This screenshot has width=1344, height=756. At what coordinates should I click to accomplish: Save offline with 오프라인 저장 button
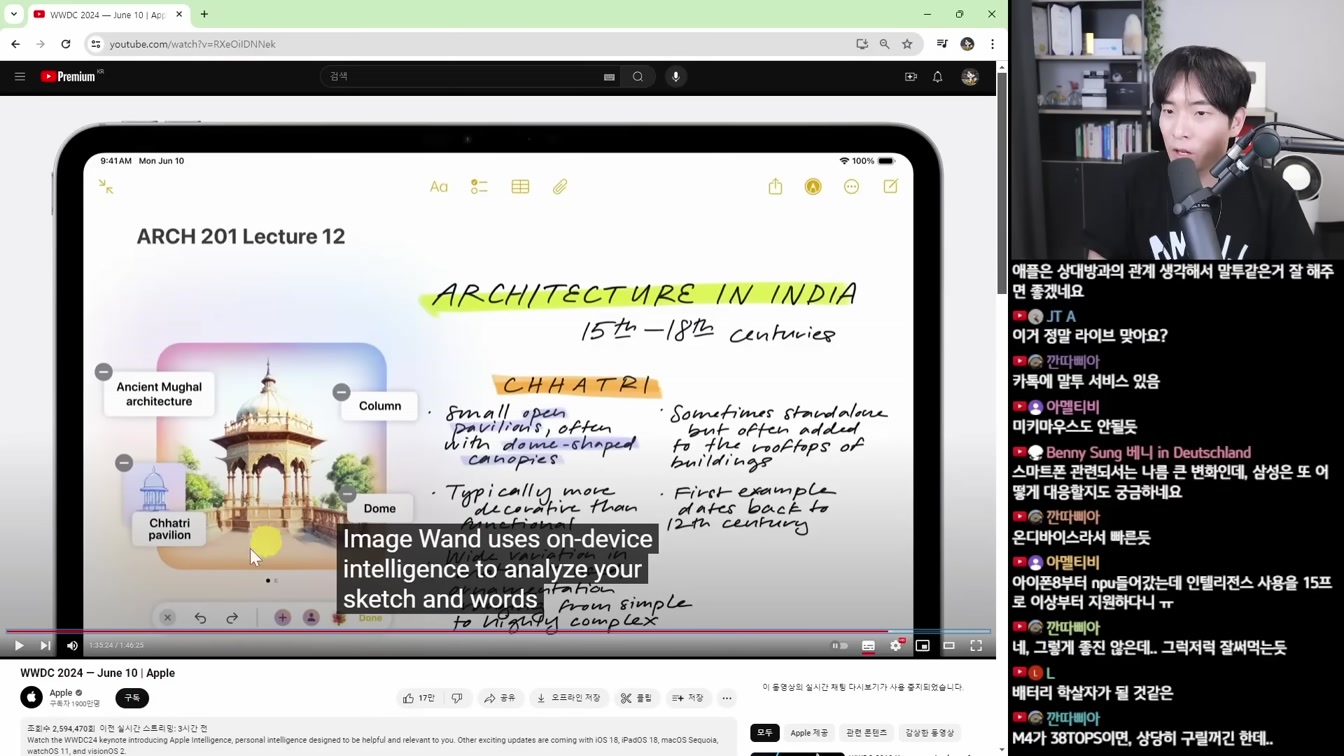[568, 698]
